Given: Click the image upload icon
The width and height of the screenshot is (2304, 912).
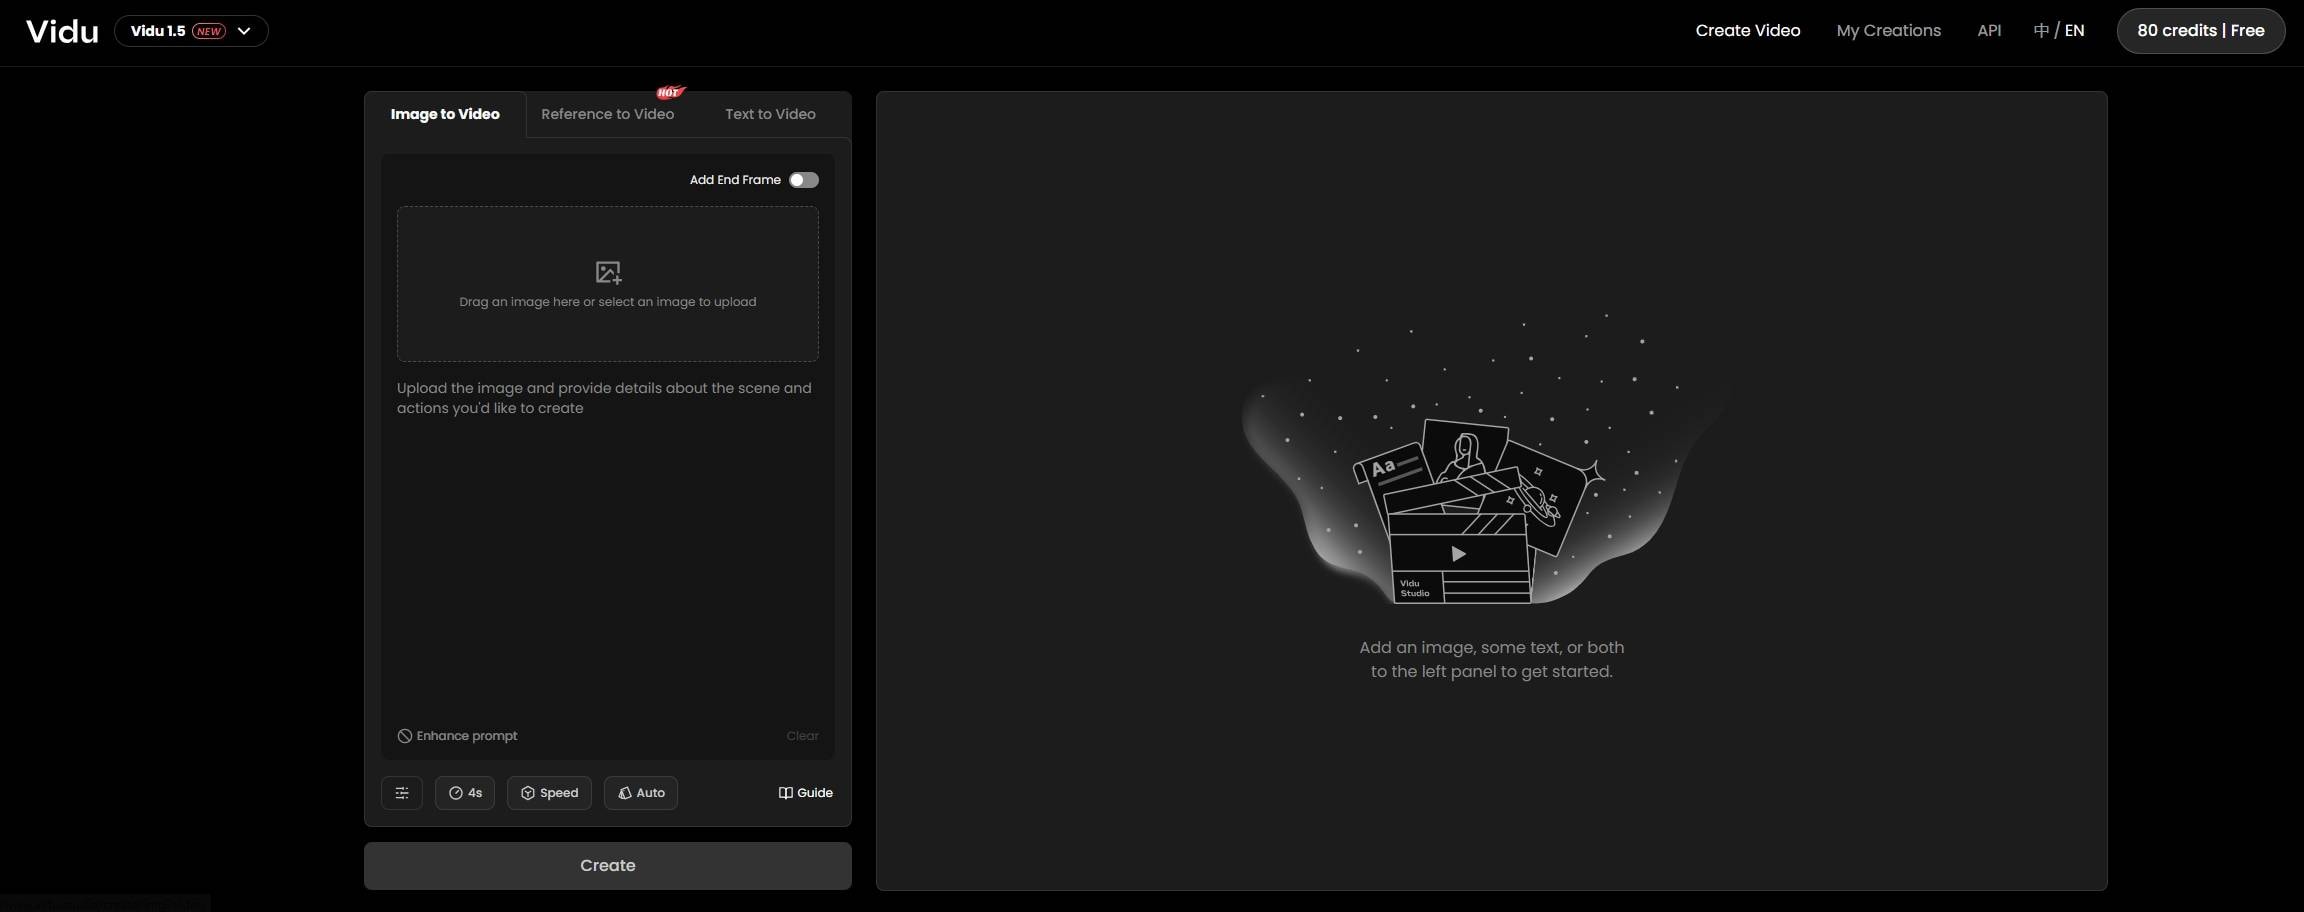Looking at the screenshot, I should click(x=608, y=272).
